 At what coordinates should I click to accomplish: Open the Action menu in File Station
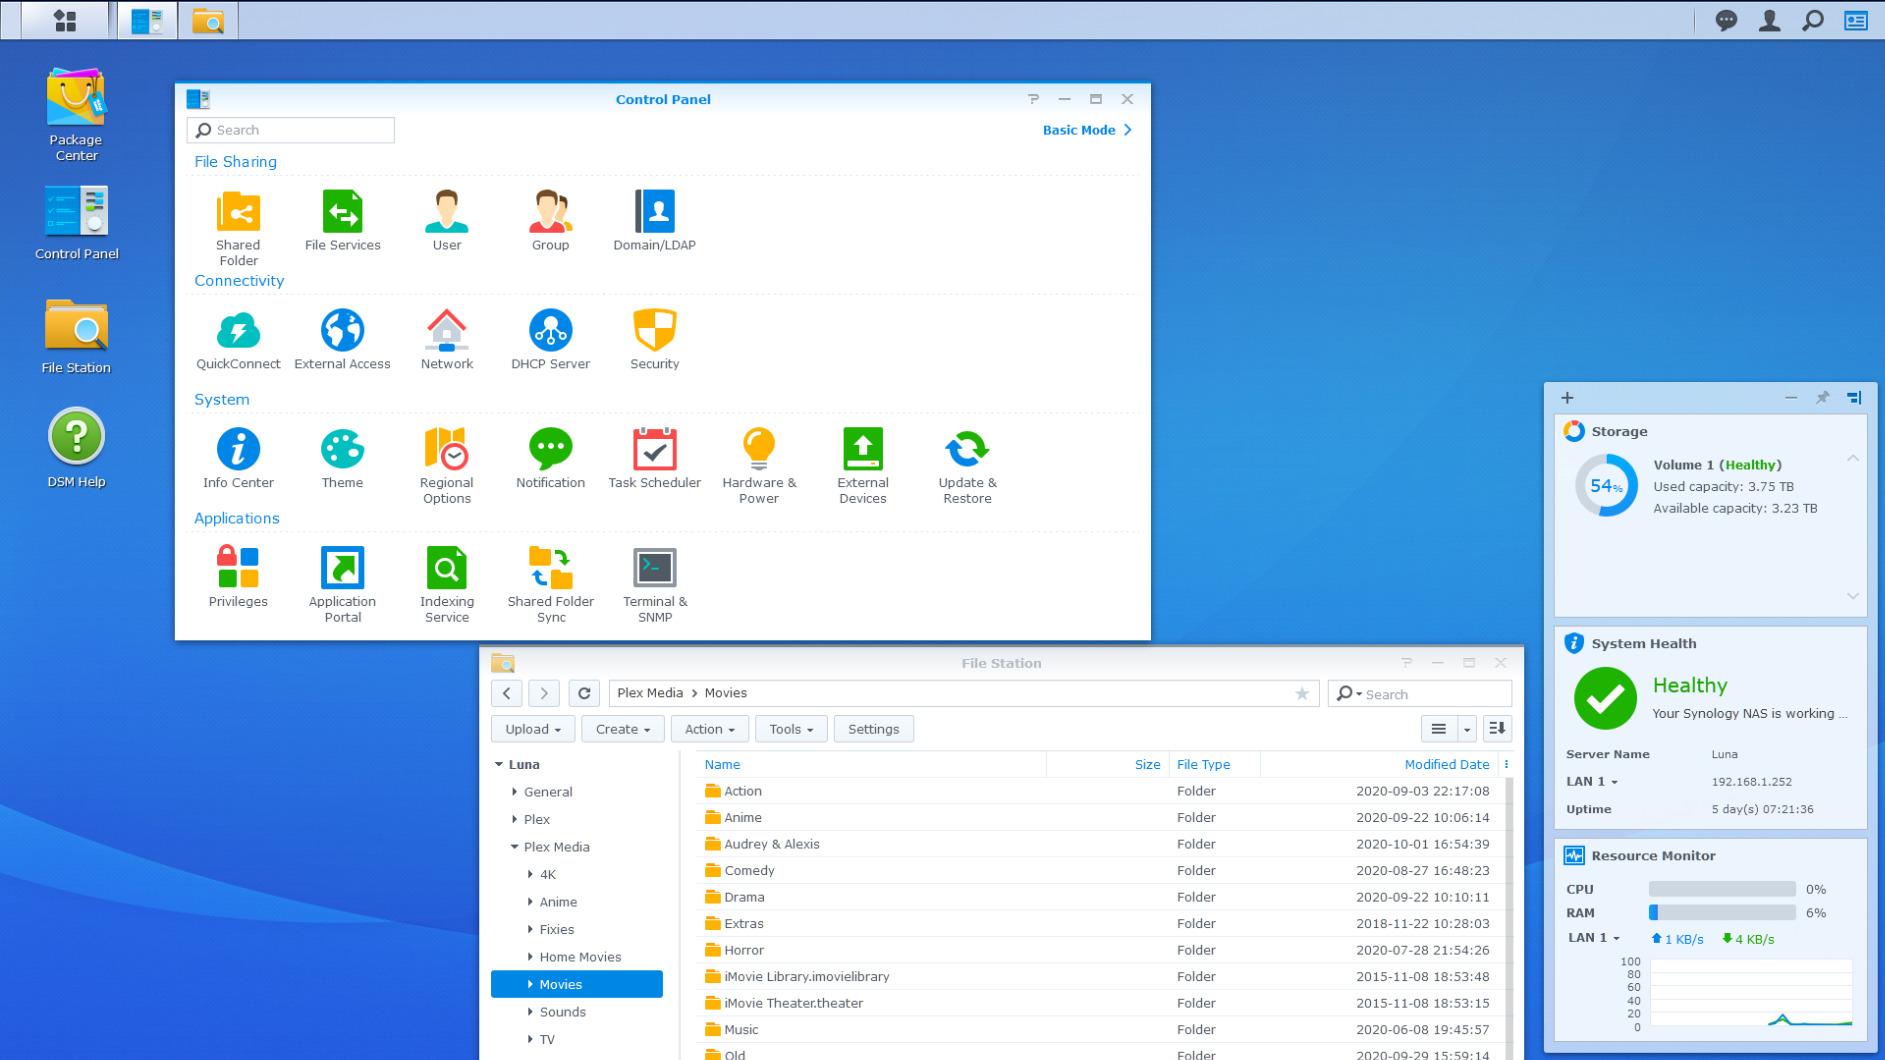coord(708,729)
